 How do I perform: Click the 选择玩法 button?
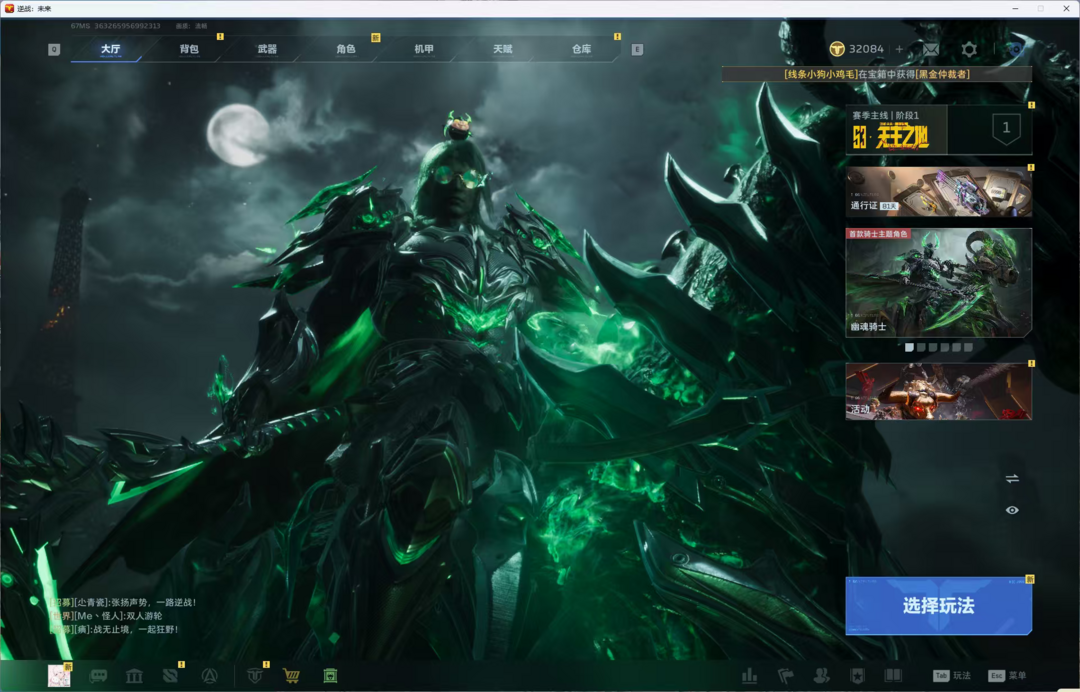[x=939, y=606]
